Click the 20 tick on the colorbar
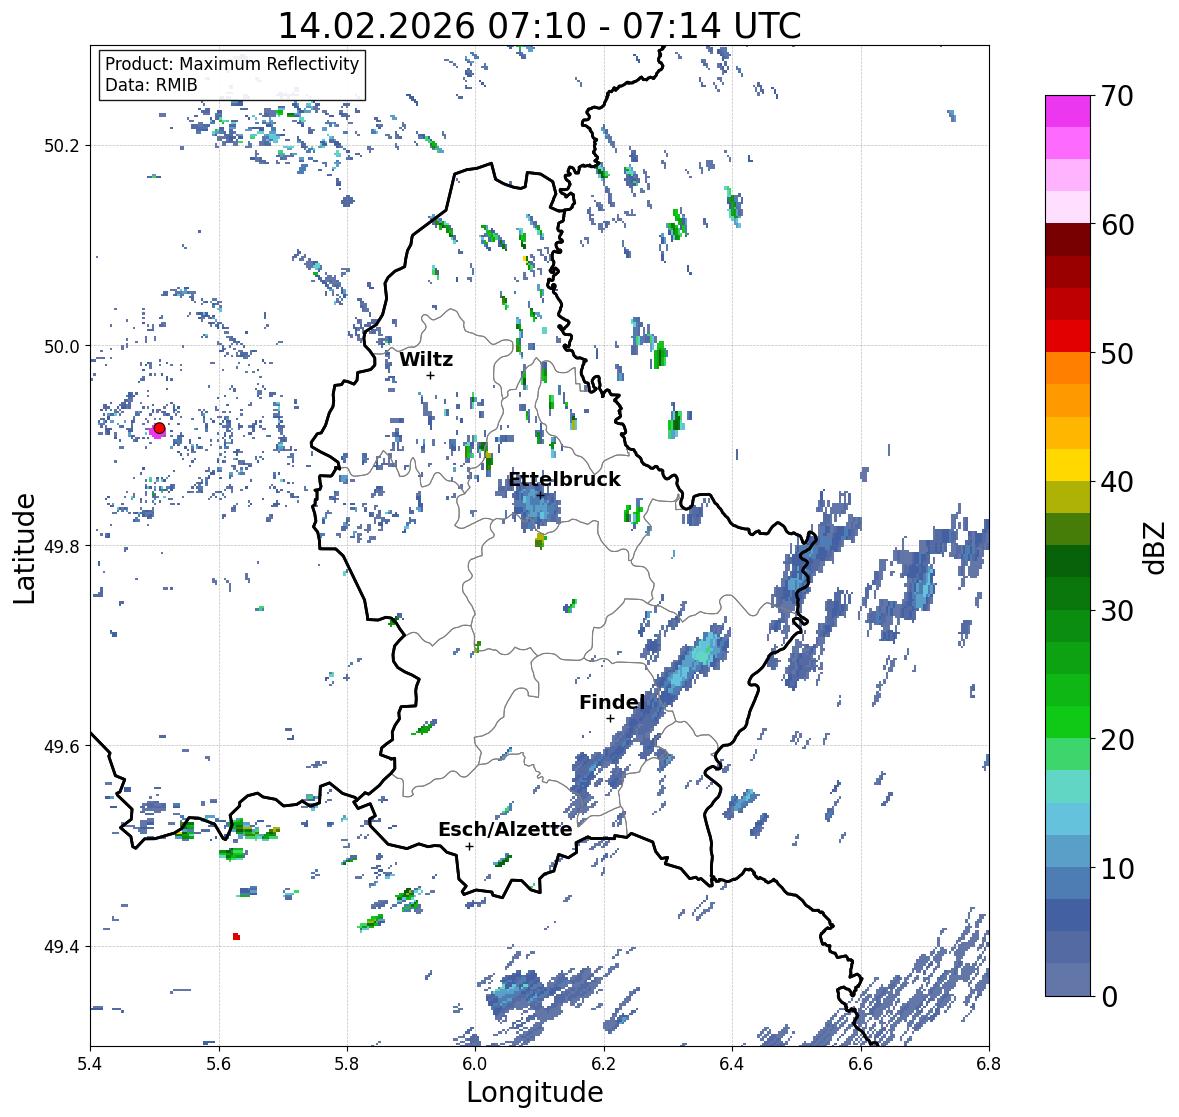 point(1117,740)
